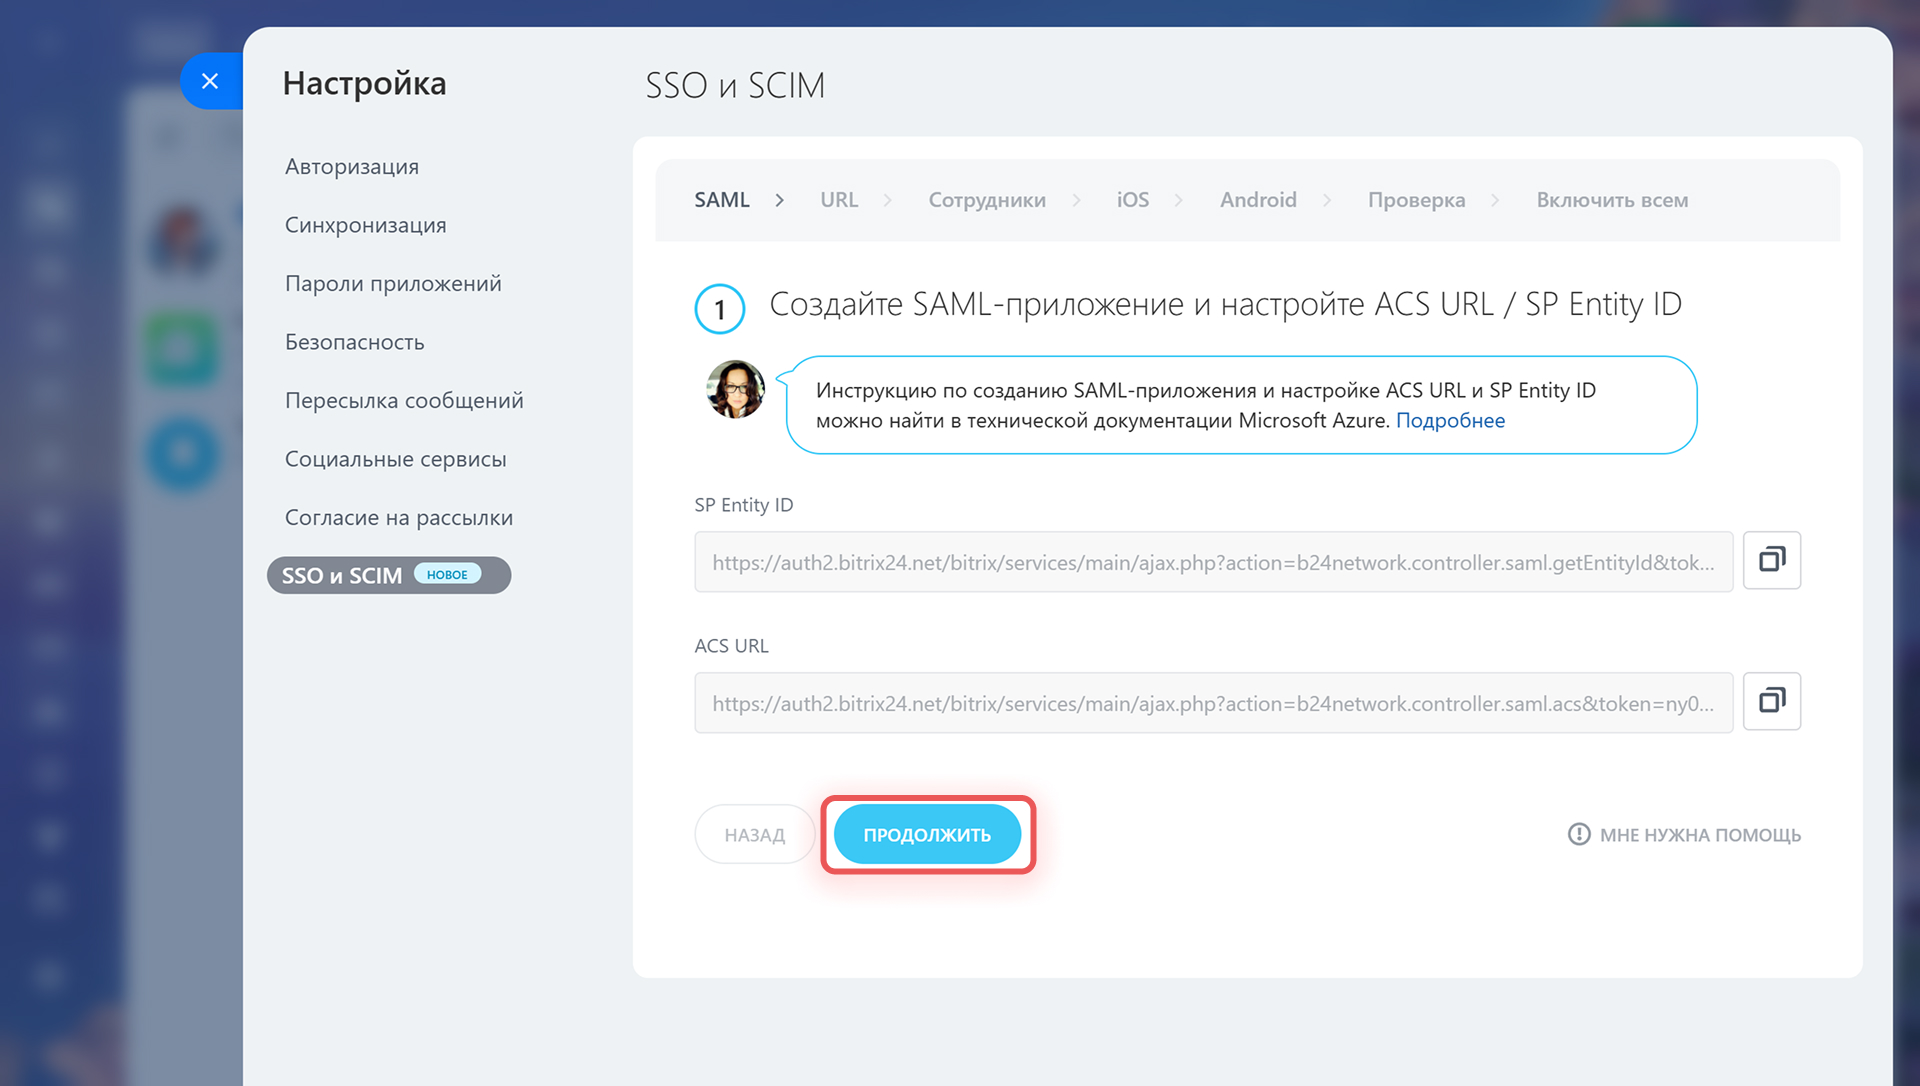Open Согласие на рассылки section
The width and height of the screenshot is (1920, 1086).
[399, 517]
